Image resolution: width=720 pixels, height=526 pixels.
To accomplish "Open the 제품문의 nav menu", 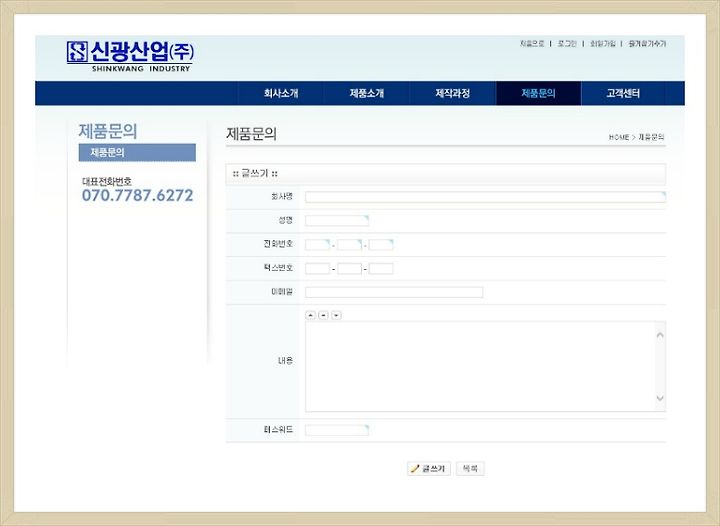I will click(538, 93).
